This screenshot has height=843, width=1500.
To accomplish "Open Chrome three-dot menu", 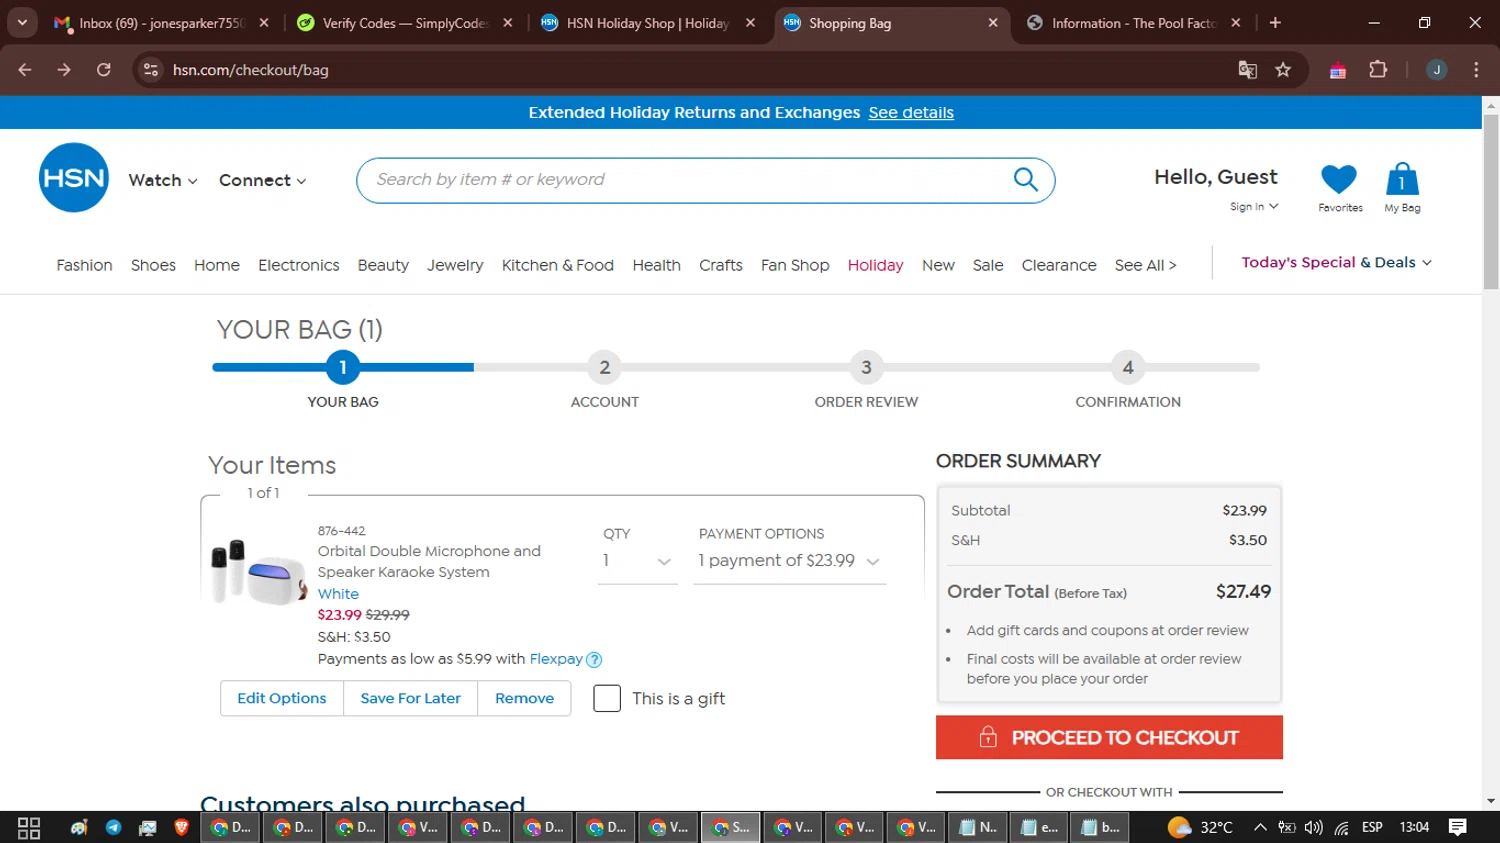I will point(1476,70).
